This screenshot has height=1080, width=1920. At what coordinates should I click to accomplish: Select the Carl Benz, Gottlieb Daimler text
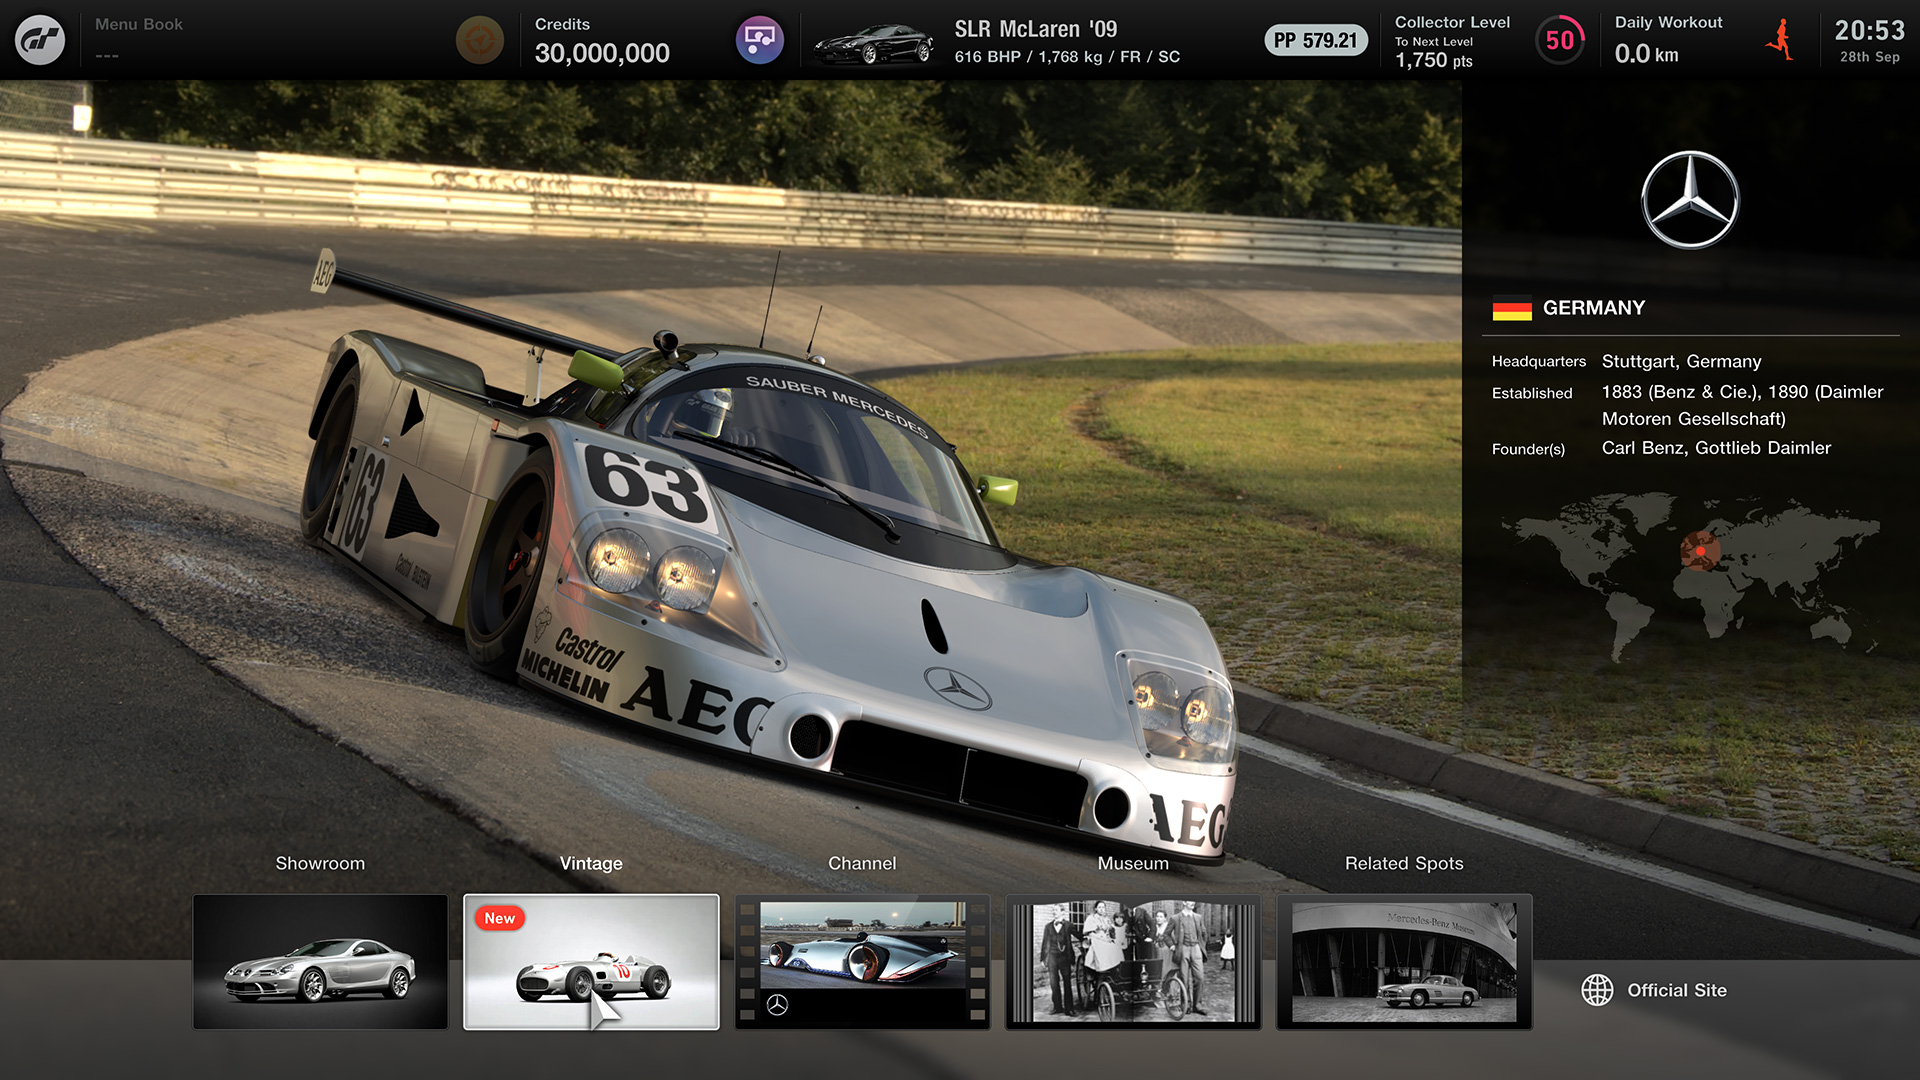(x=1716, y=448)
